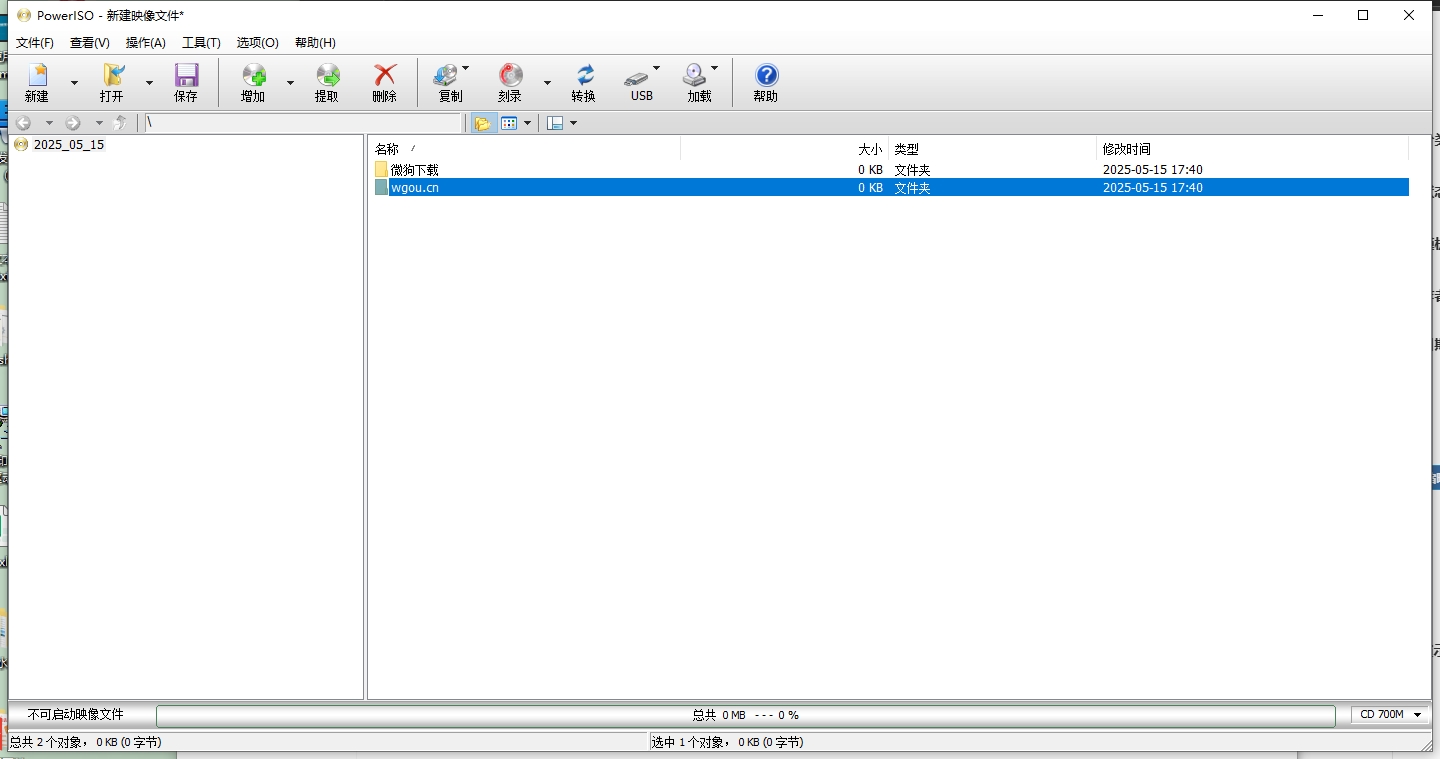The width and height of the screenshot is (1440, 759).
Task: Click the 刻录 (Burn) disc icon
Action: tap(511, 75)
